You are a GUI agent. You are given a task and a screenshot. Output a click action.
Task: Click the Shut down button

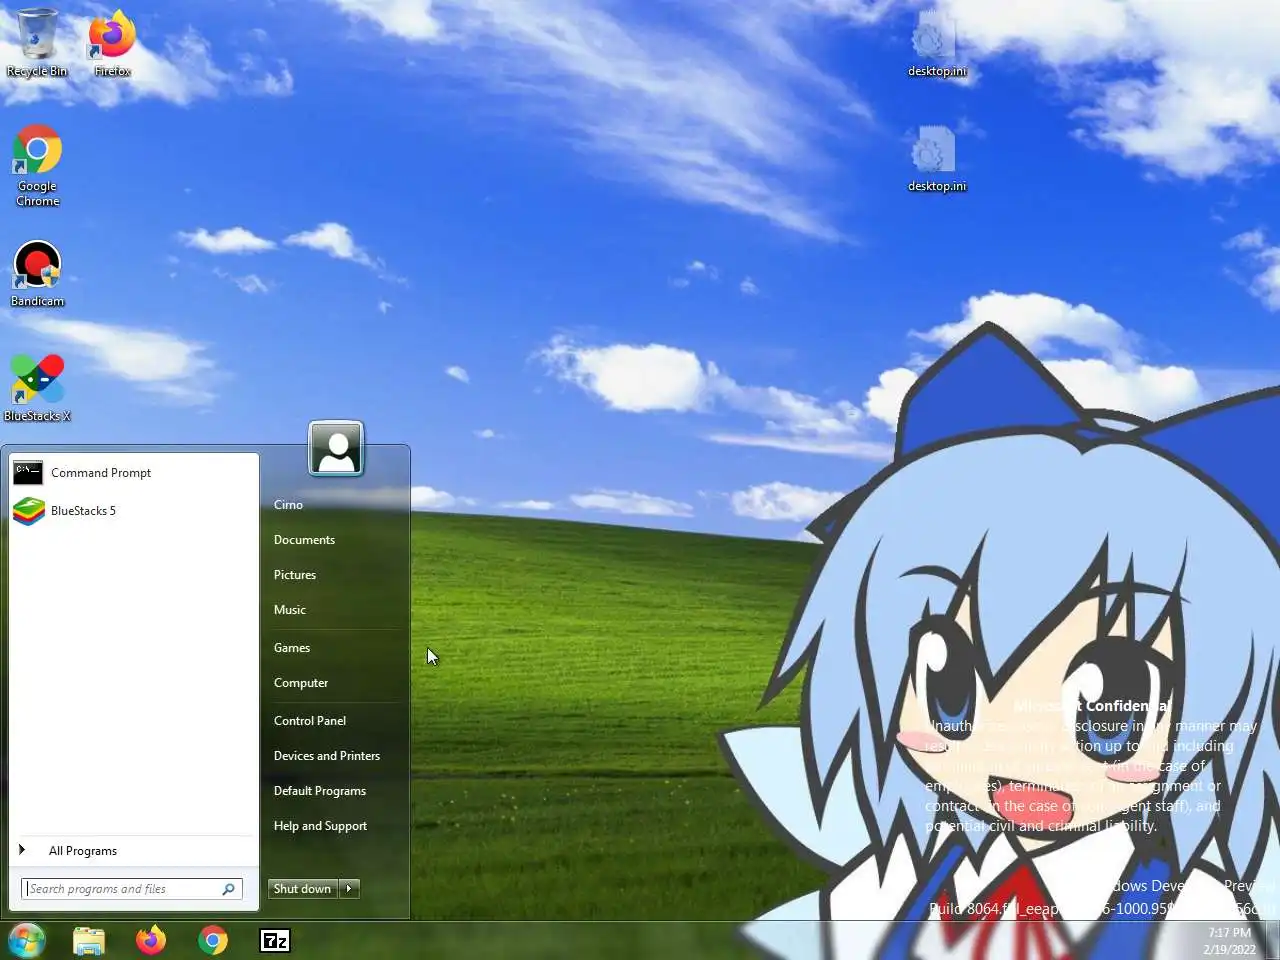(303, 889)
